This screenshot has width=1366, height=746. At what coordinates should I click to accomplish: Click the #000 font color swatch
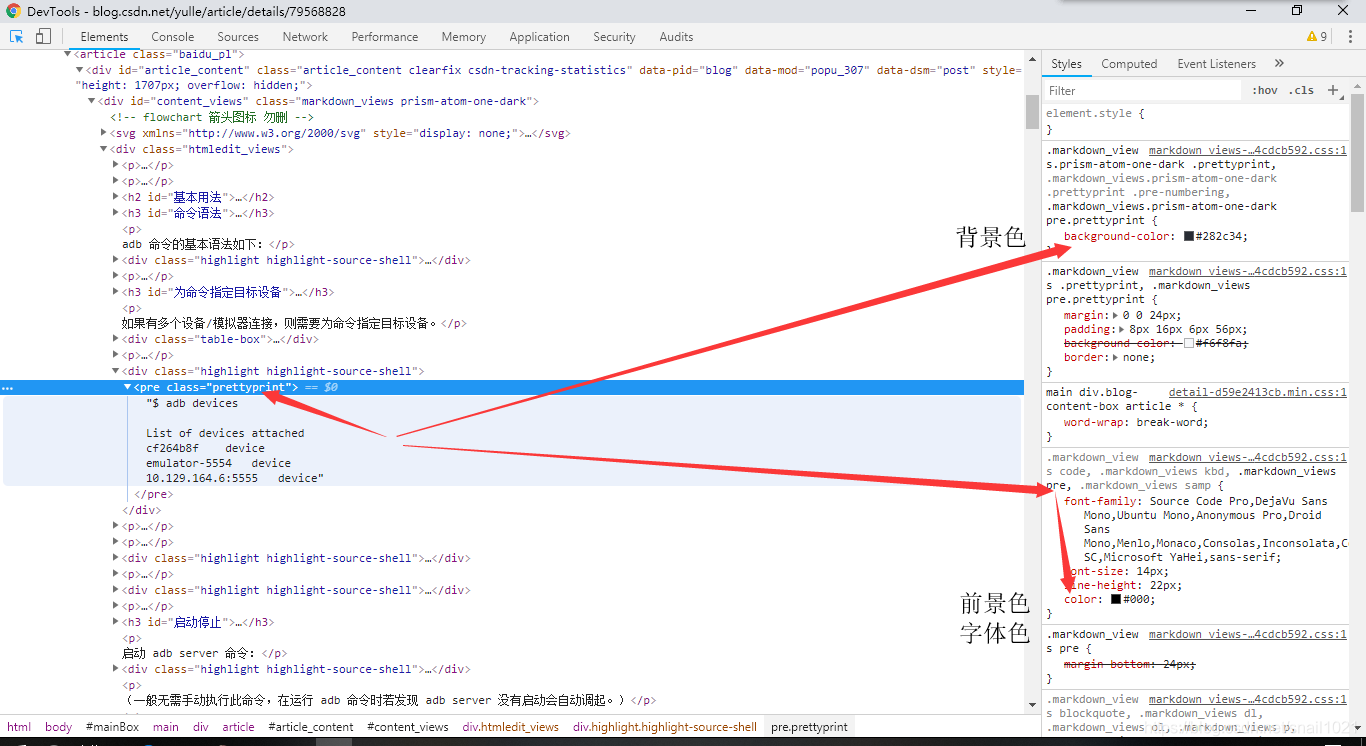click(1116, 599)
